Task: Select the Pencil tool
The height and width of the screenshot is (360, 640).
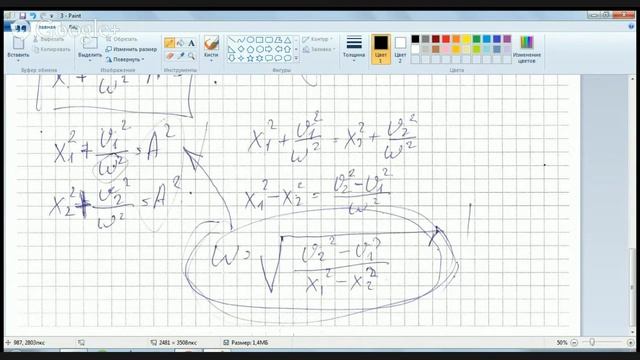Action: (x=169, y=43)
